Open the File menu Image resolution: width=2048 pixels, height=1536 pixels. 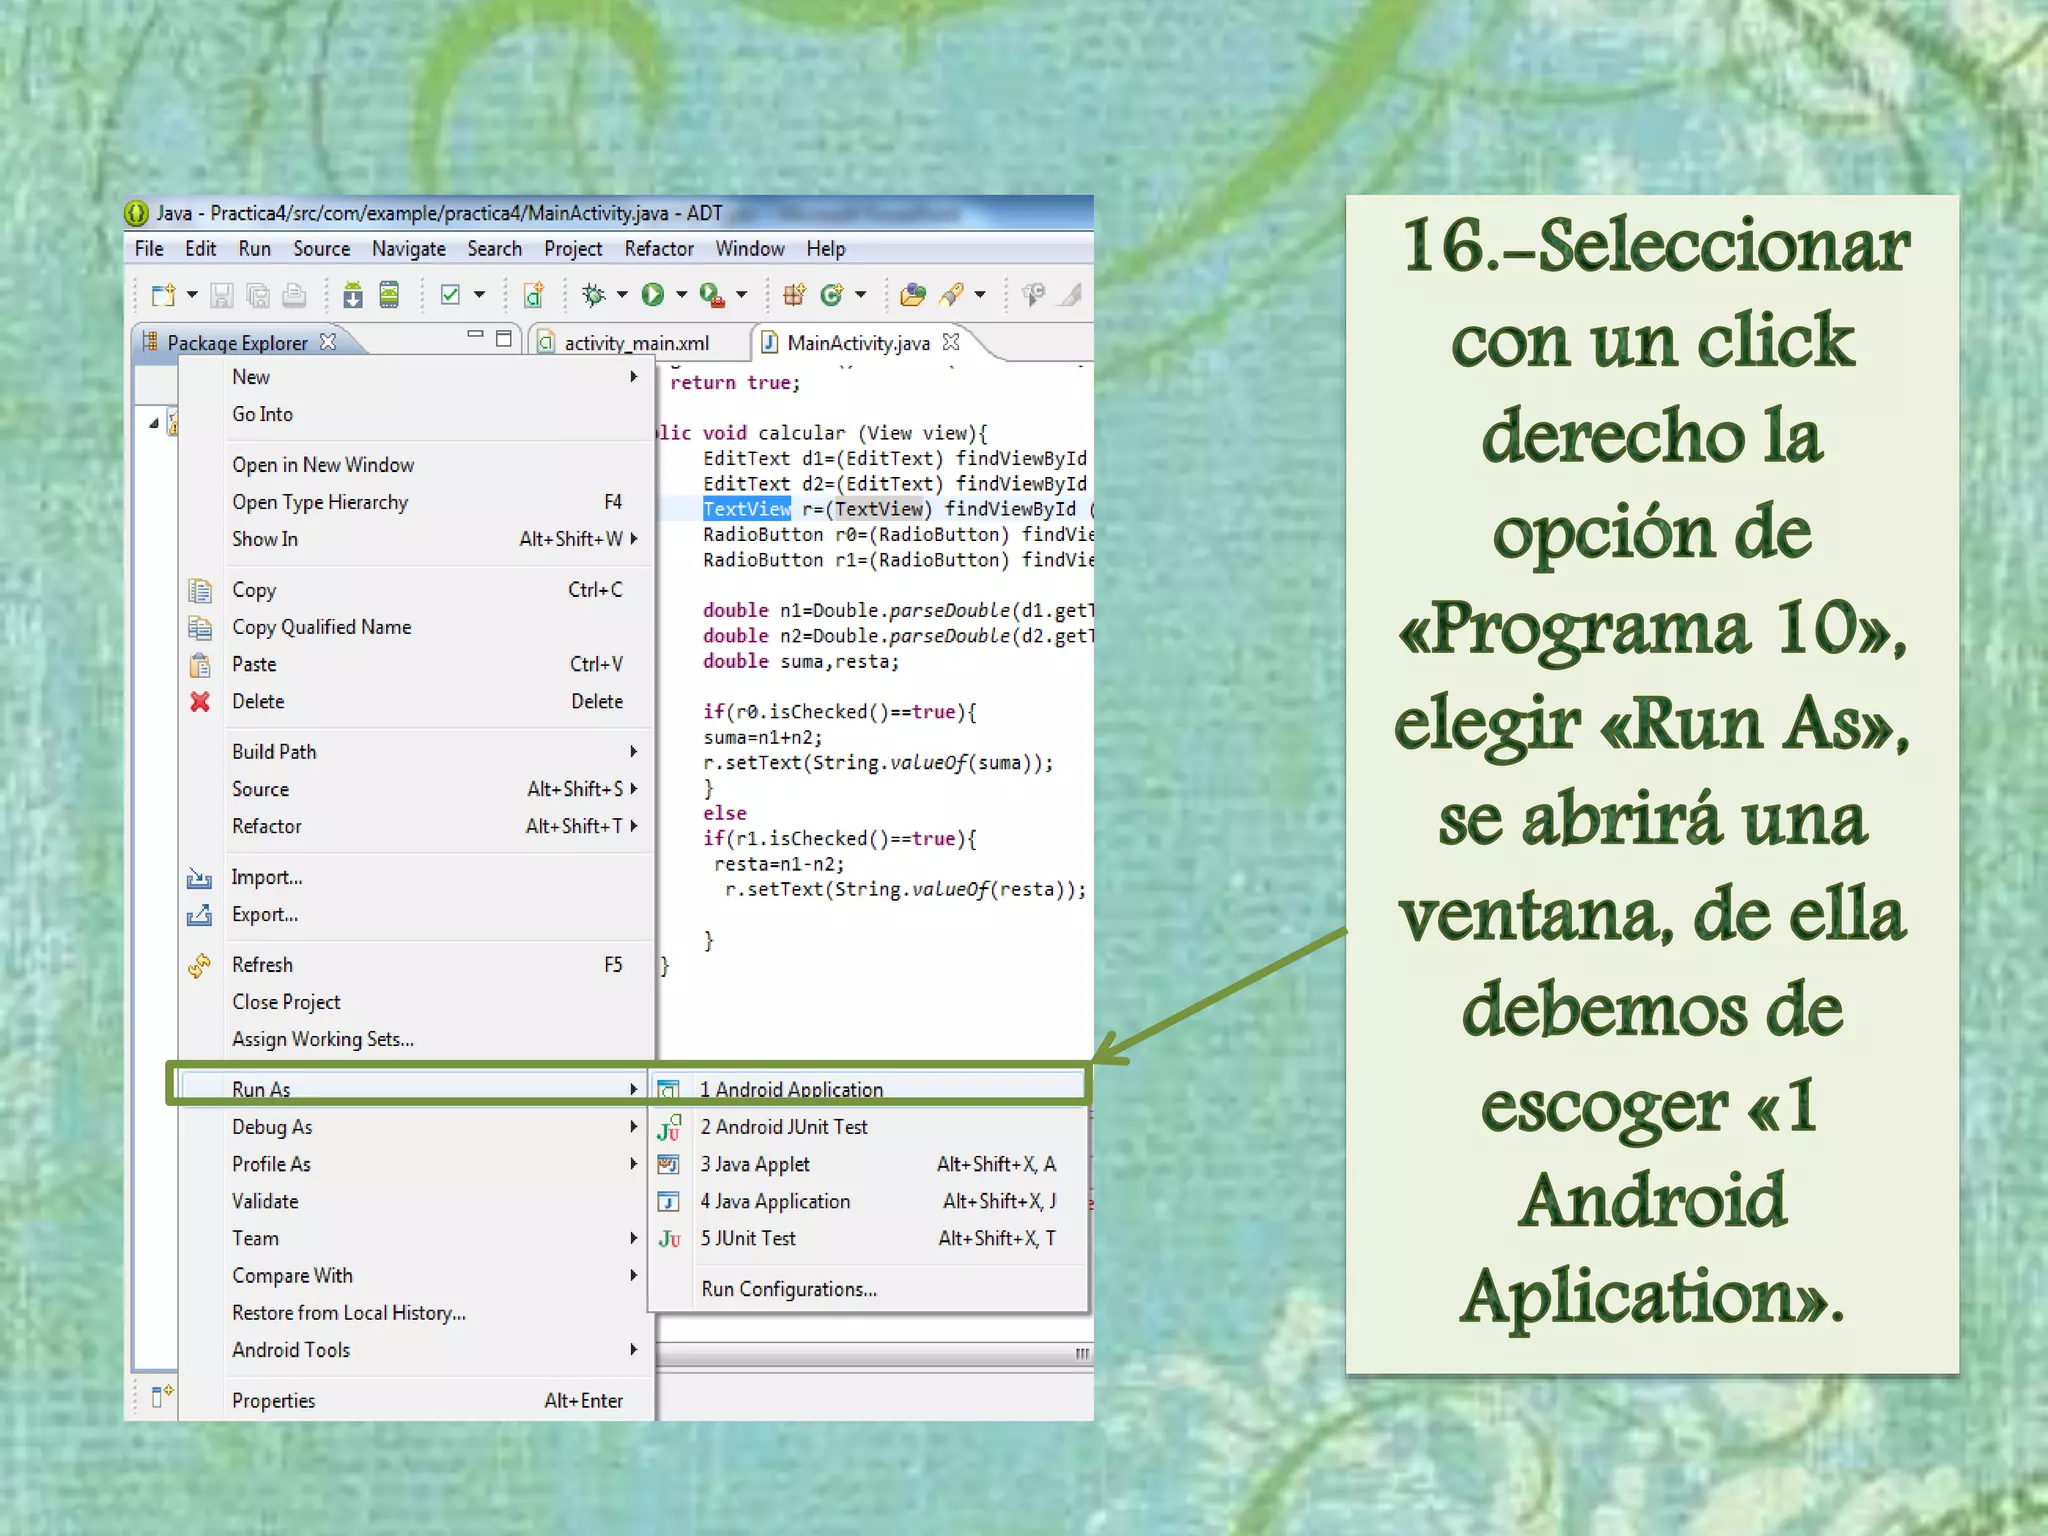click(x=149, y=249)
